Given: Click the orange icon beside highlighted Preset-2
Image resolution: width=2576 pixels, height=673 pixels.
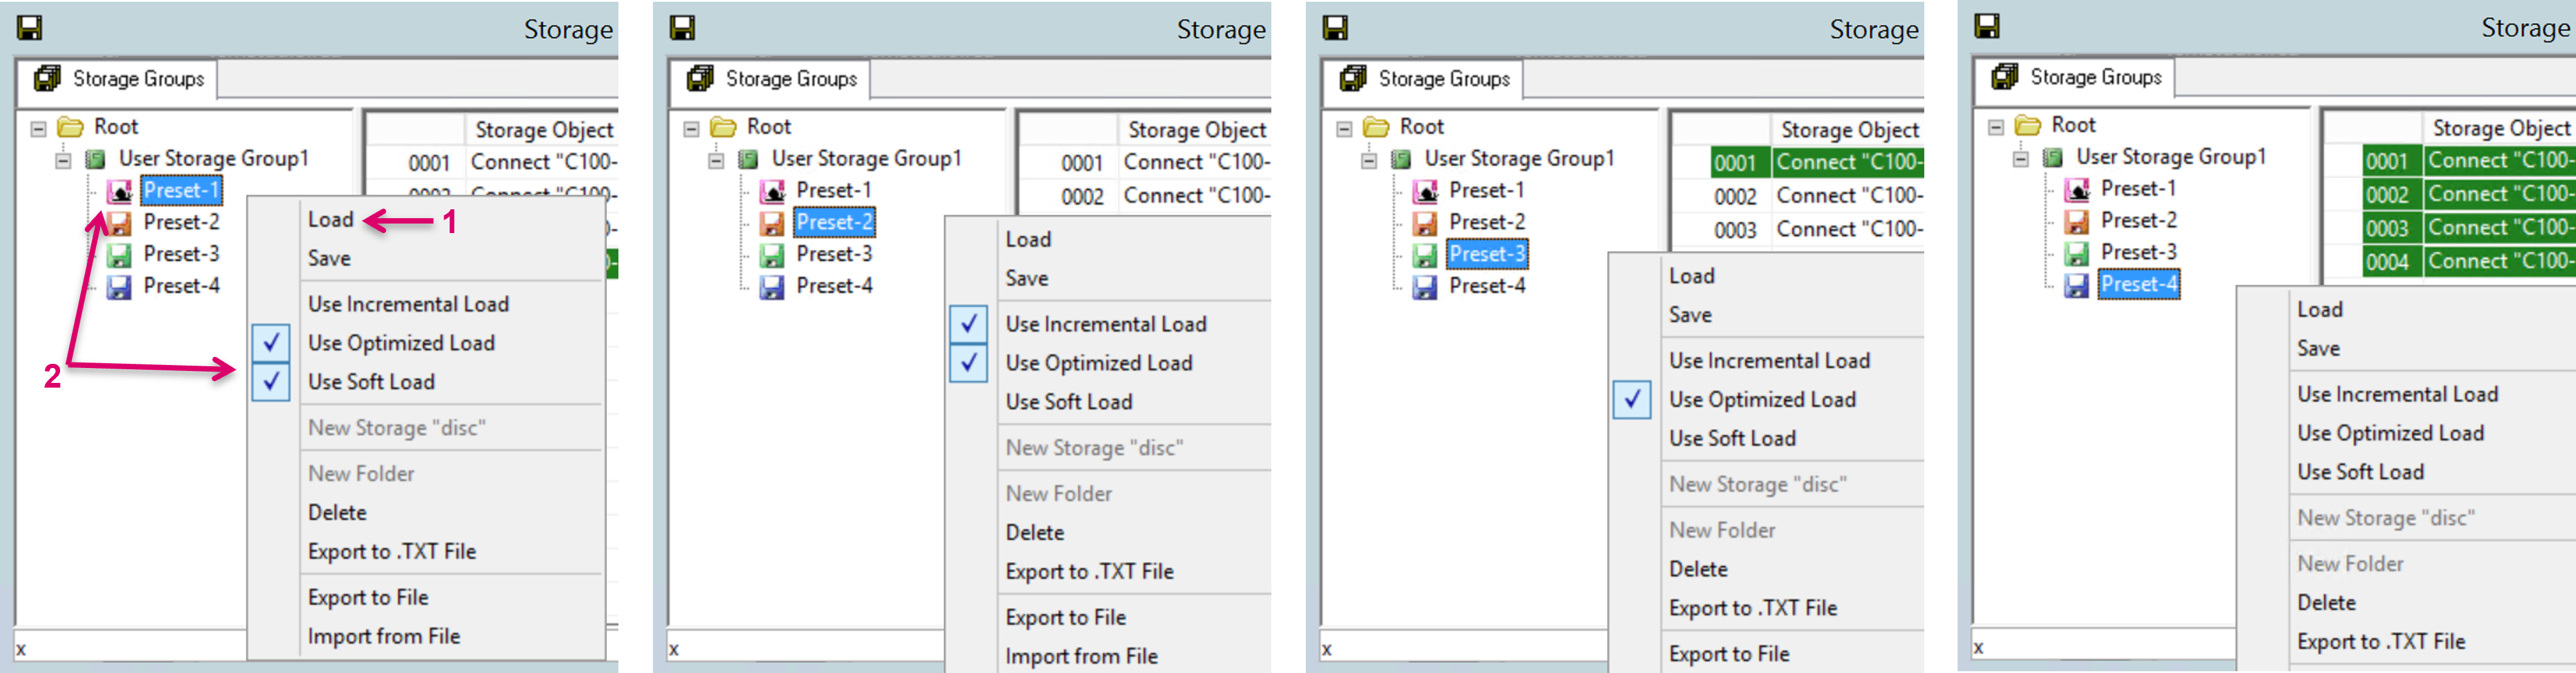Looking at the screenshot, I should [x=772, y=223].
